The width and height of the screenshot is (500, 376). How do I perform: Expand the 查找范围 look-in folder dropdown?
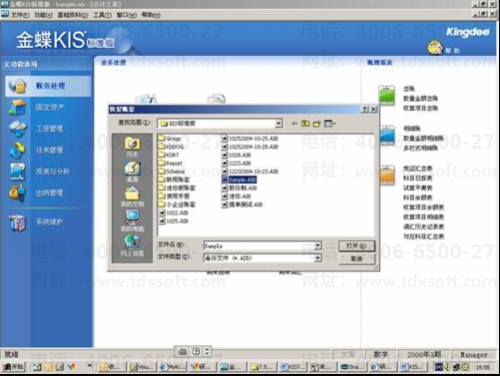pyautogui.click(x=278, y=124)
